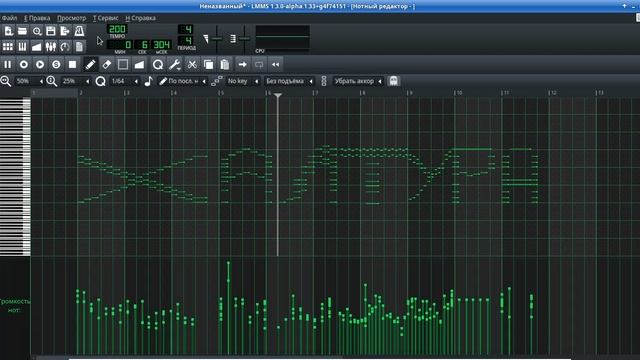Copy selected notes icon
The height and width of the screenshot is (360, 640).
click(x=208, y=64)
